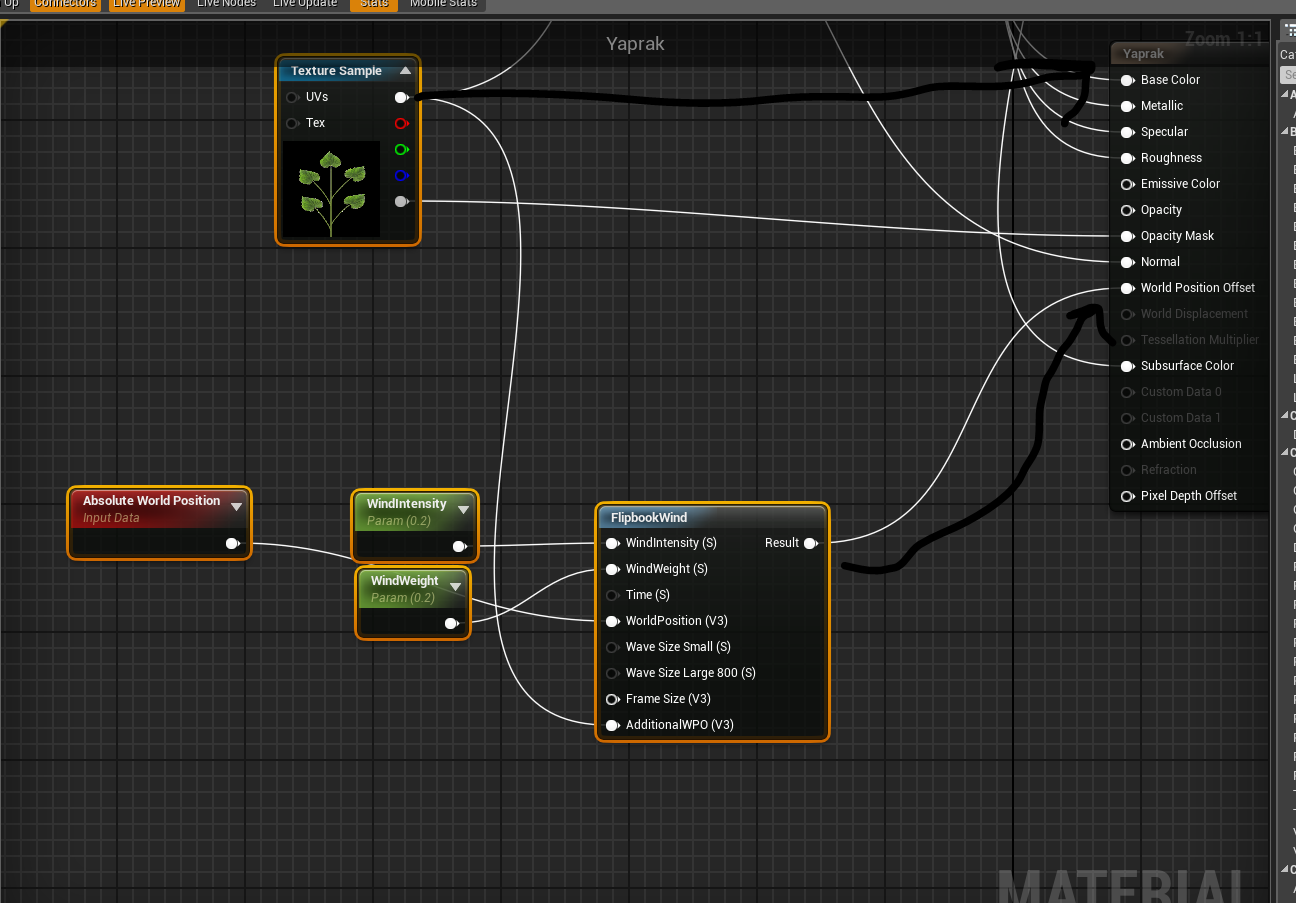
Task: Select the Texture Sample node title
Action: tap(336, 71)
